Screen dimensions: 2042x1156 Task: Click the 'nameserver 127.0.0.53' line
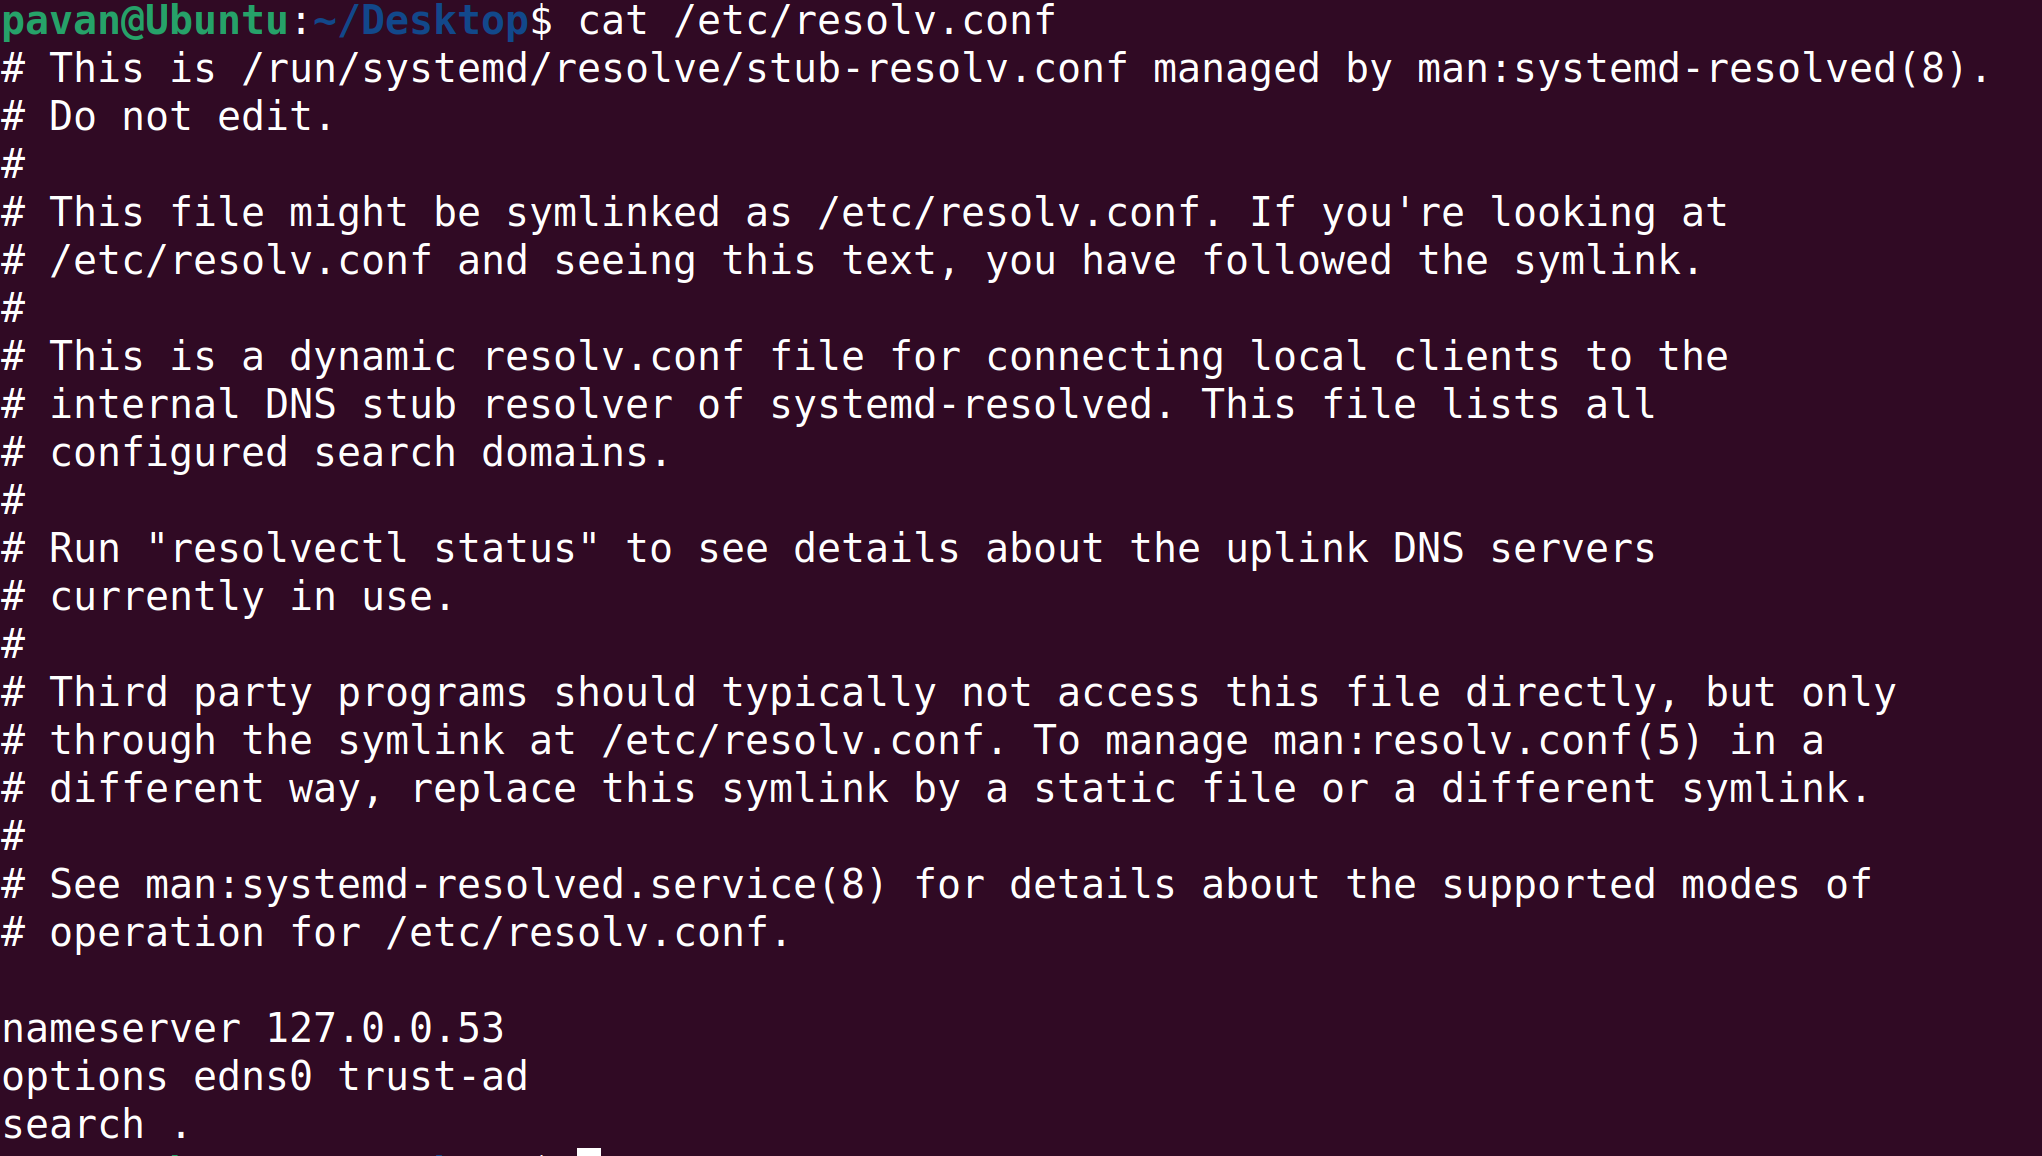tap(253, 1028)
